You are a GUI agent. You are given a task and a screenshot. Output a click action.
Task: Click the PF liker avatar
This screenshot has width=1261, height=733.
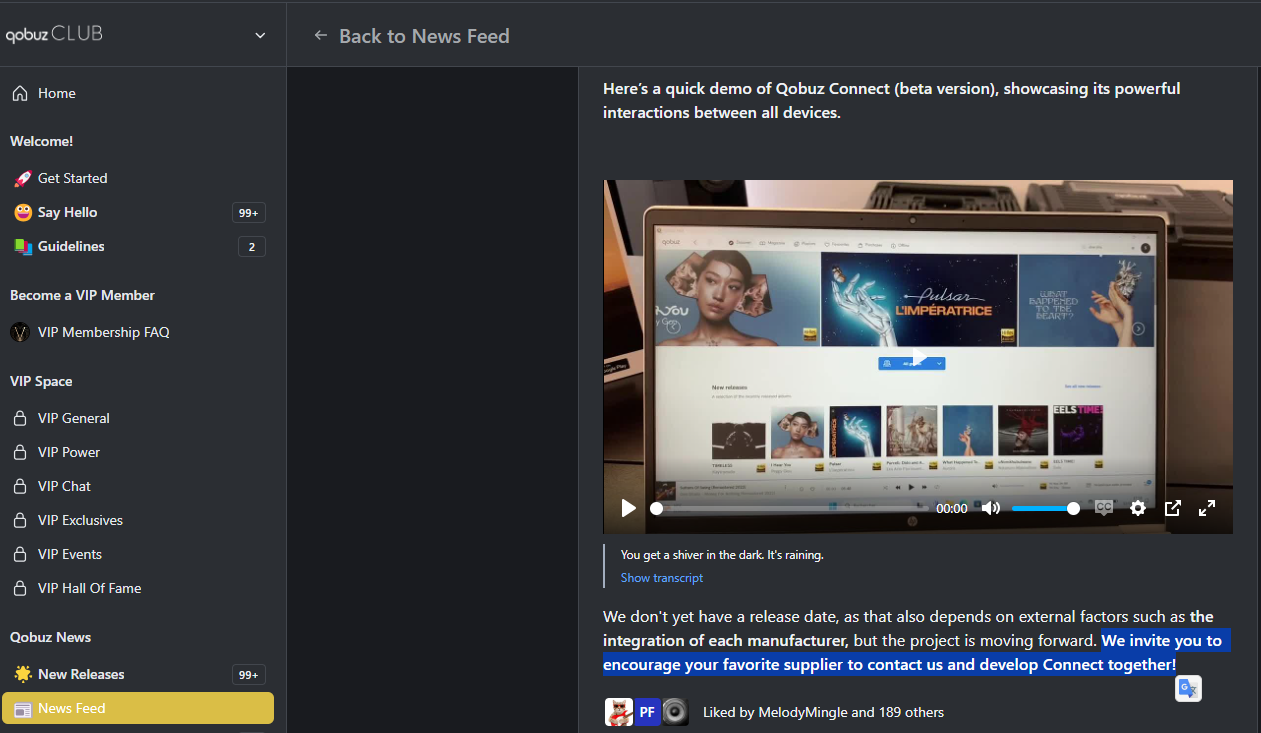tap(647, 712)
